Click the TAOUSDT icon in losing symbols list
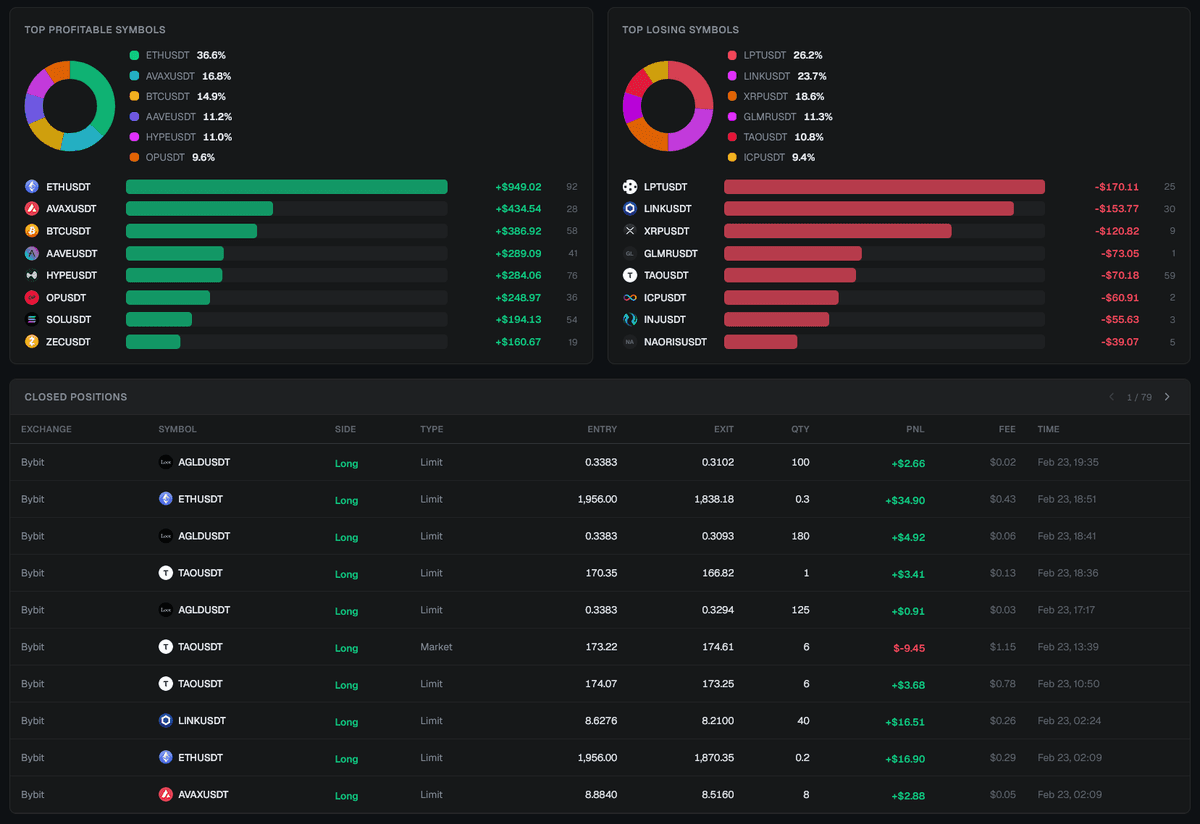Image resolution: width=1200 pixels, height=824 pixels. tap(630, 275)
